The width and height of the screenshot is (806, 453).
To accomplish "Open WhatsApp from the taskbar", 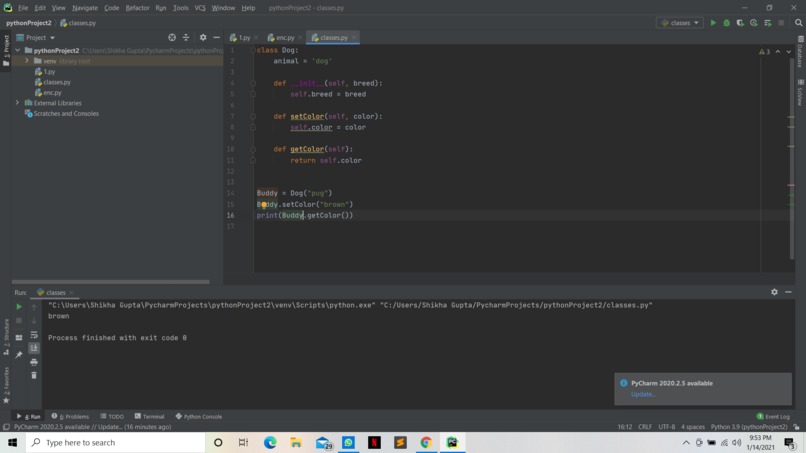I will (x=349, y=442).
